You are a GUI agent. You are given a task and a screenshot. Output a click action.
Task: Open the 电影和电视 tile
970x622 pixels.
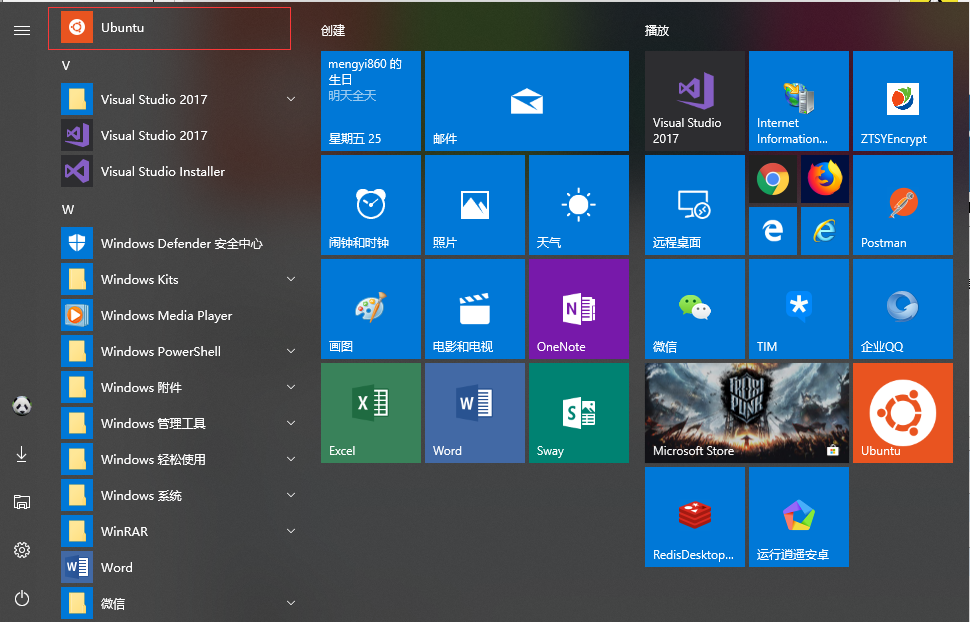[475, 309]
